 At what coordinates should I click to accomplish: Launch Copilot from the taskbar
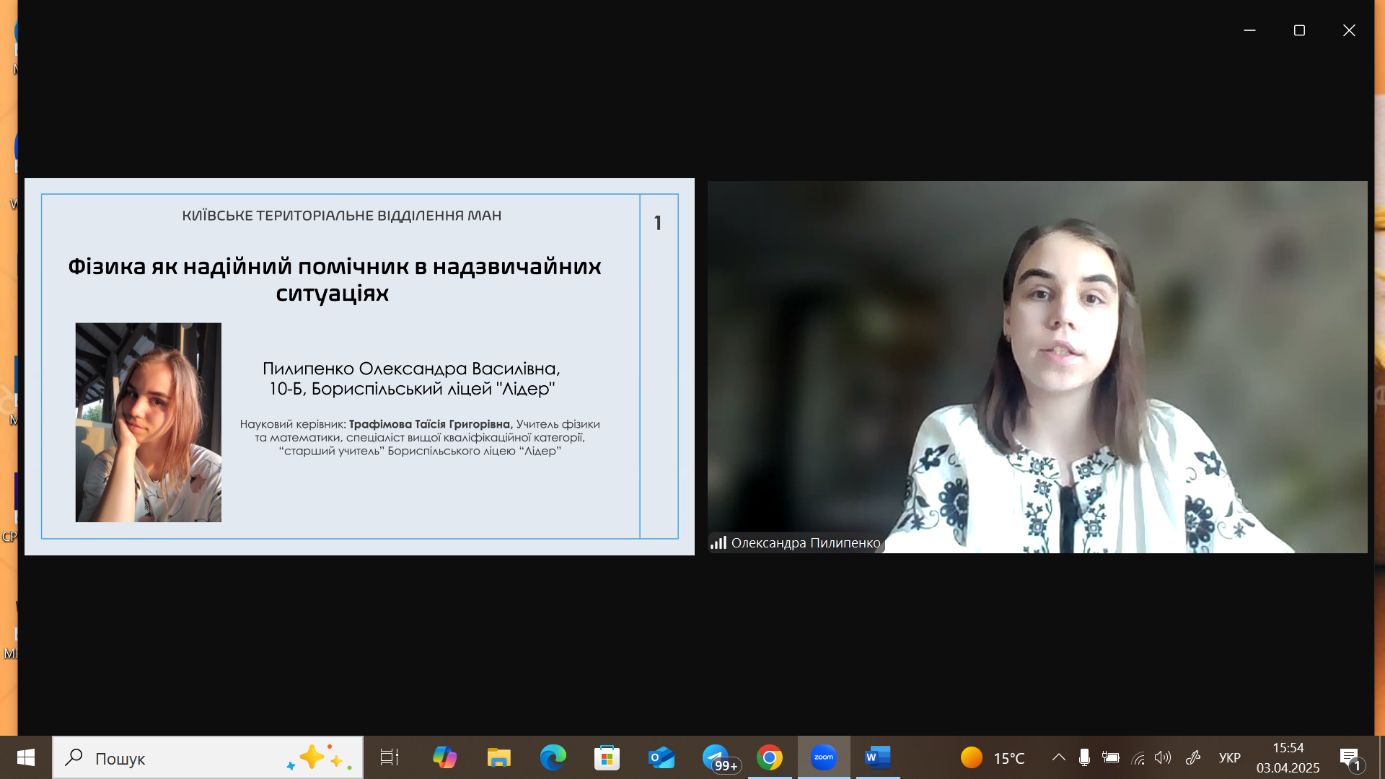445,758
